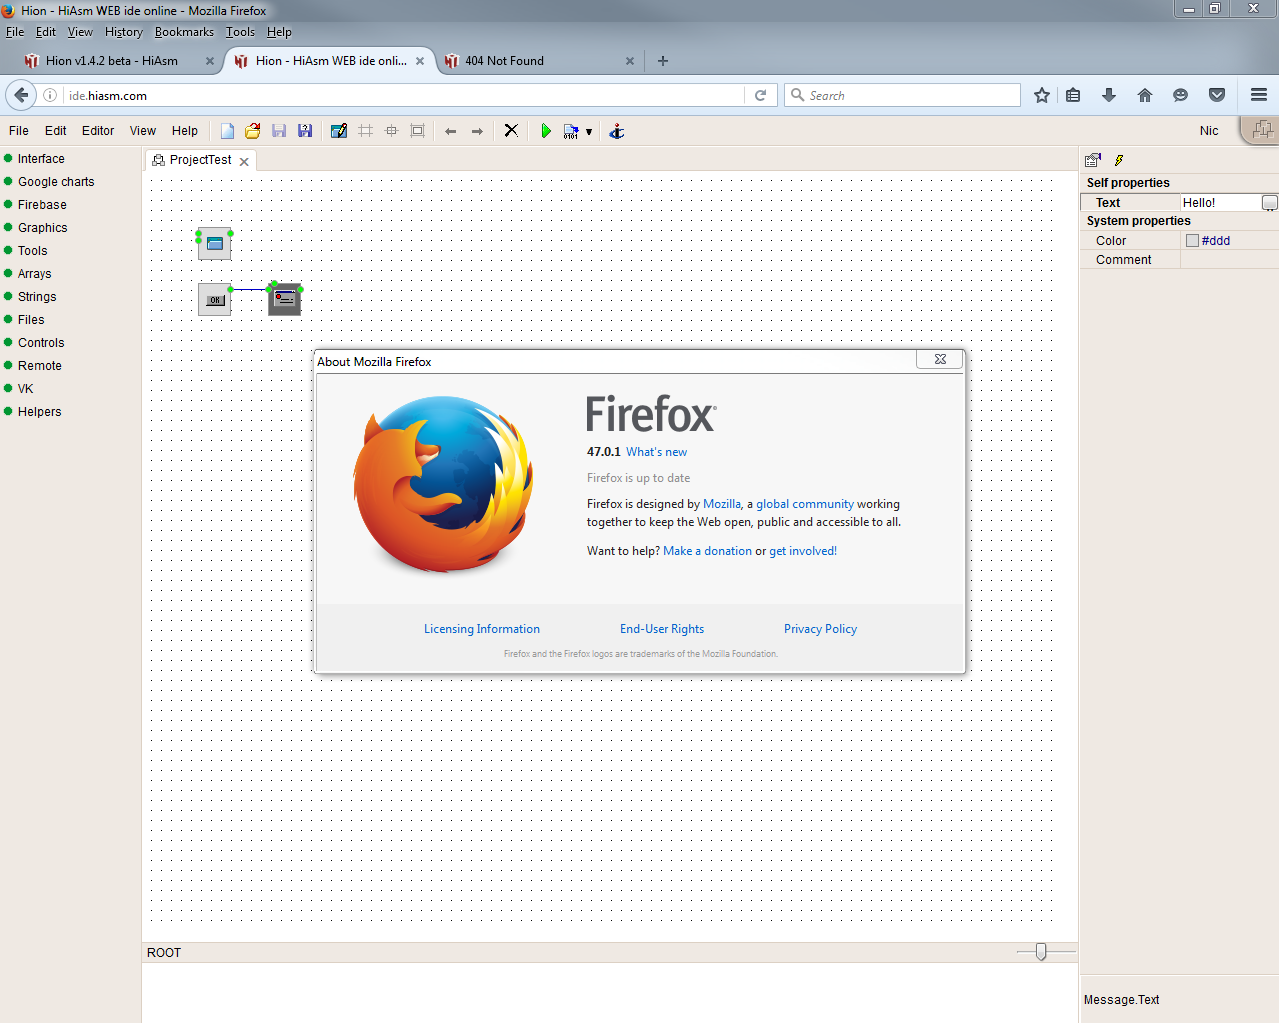This screenshot has width=1279, height=1023.
Task: Open Licensing Information link
Action: [482, 629]
